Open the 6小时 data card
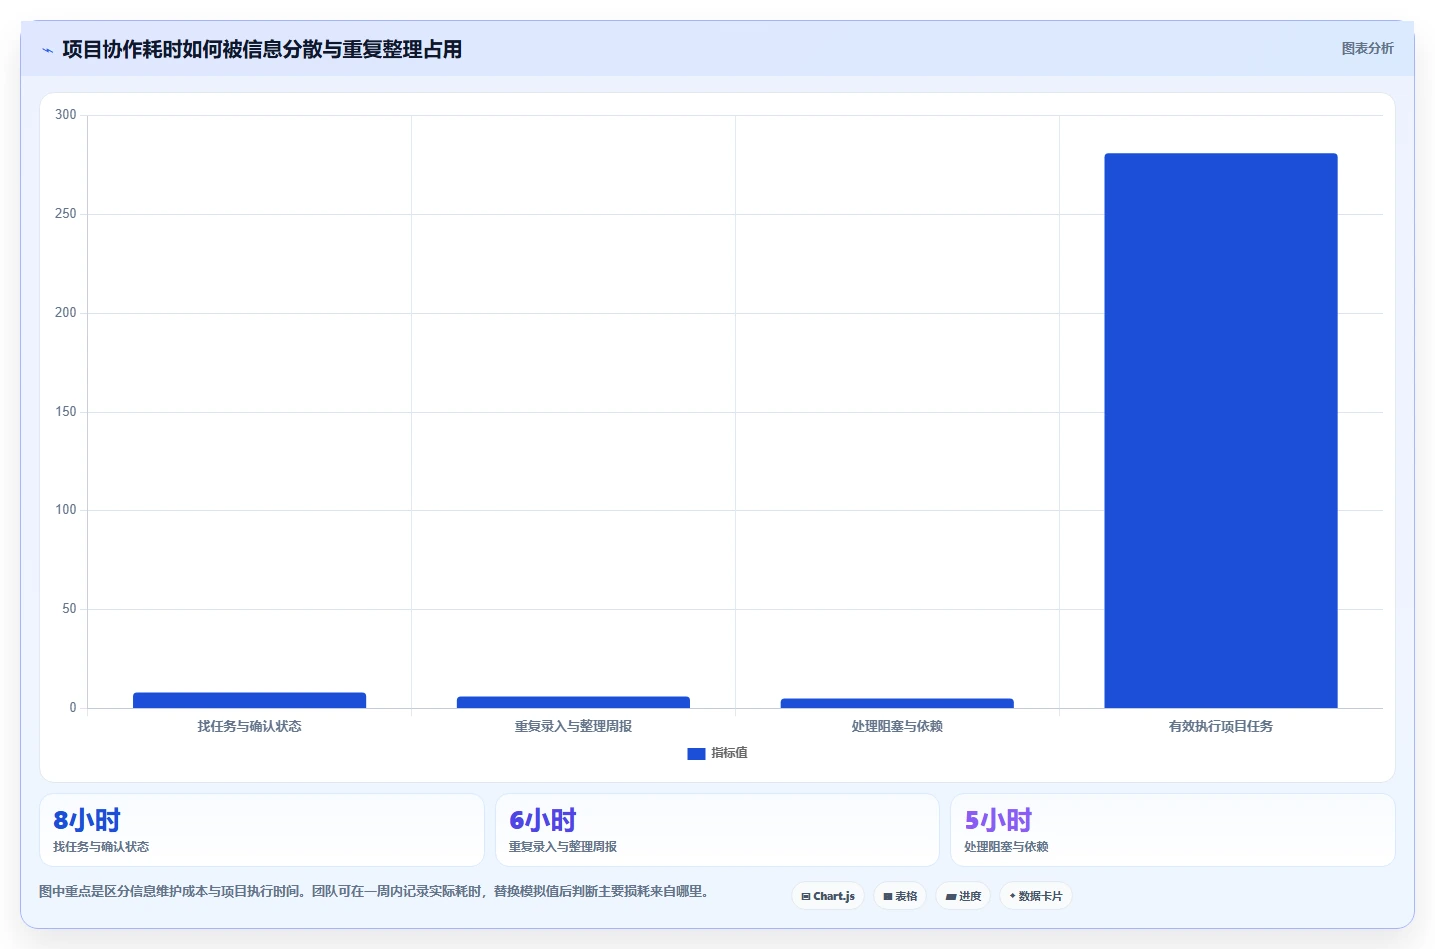Image resolution: width=1435 pixels, height=949 pixels. [717, 830]
